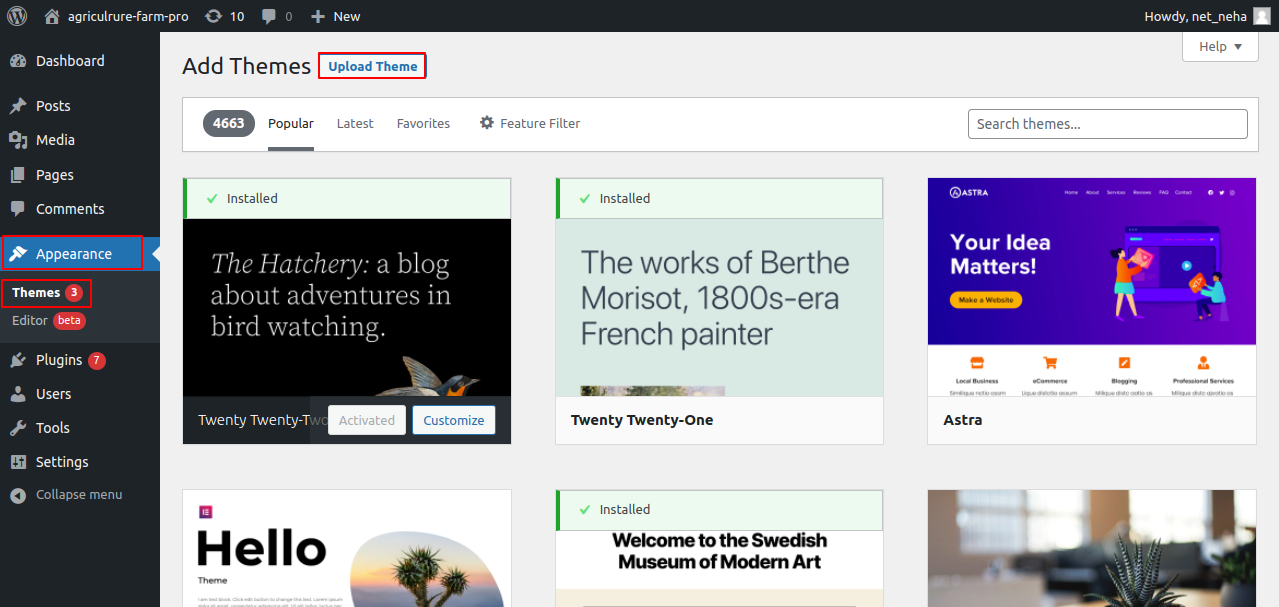Open the updates icon showing 10
The height and width of the screenshot is (607, 1279).
[224, 16]
